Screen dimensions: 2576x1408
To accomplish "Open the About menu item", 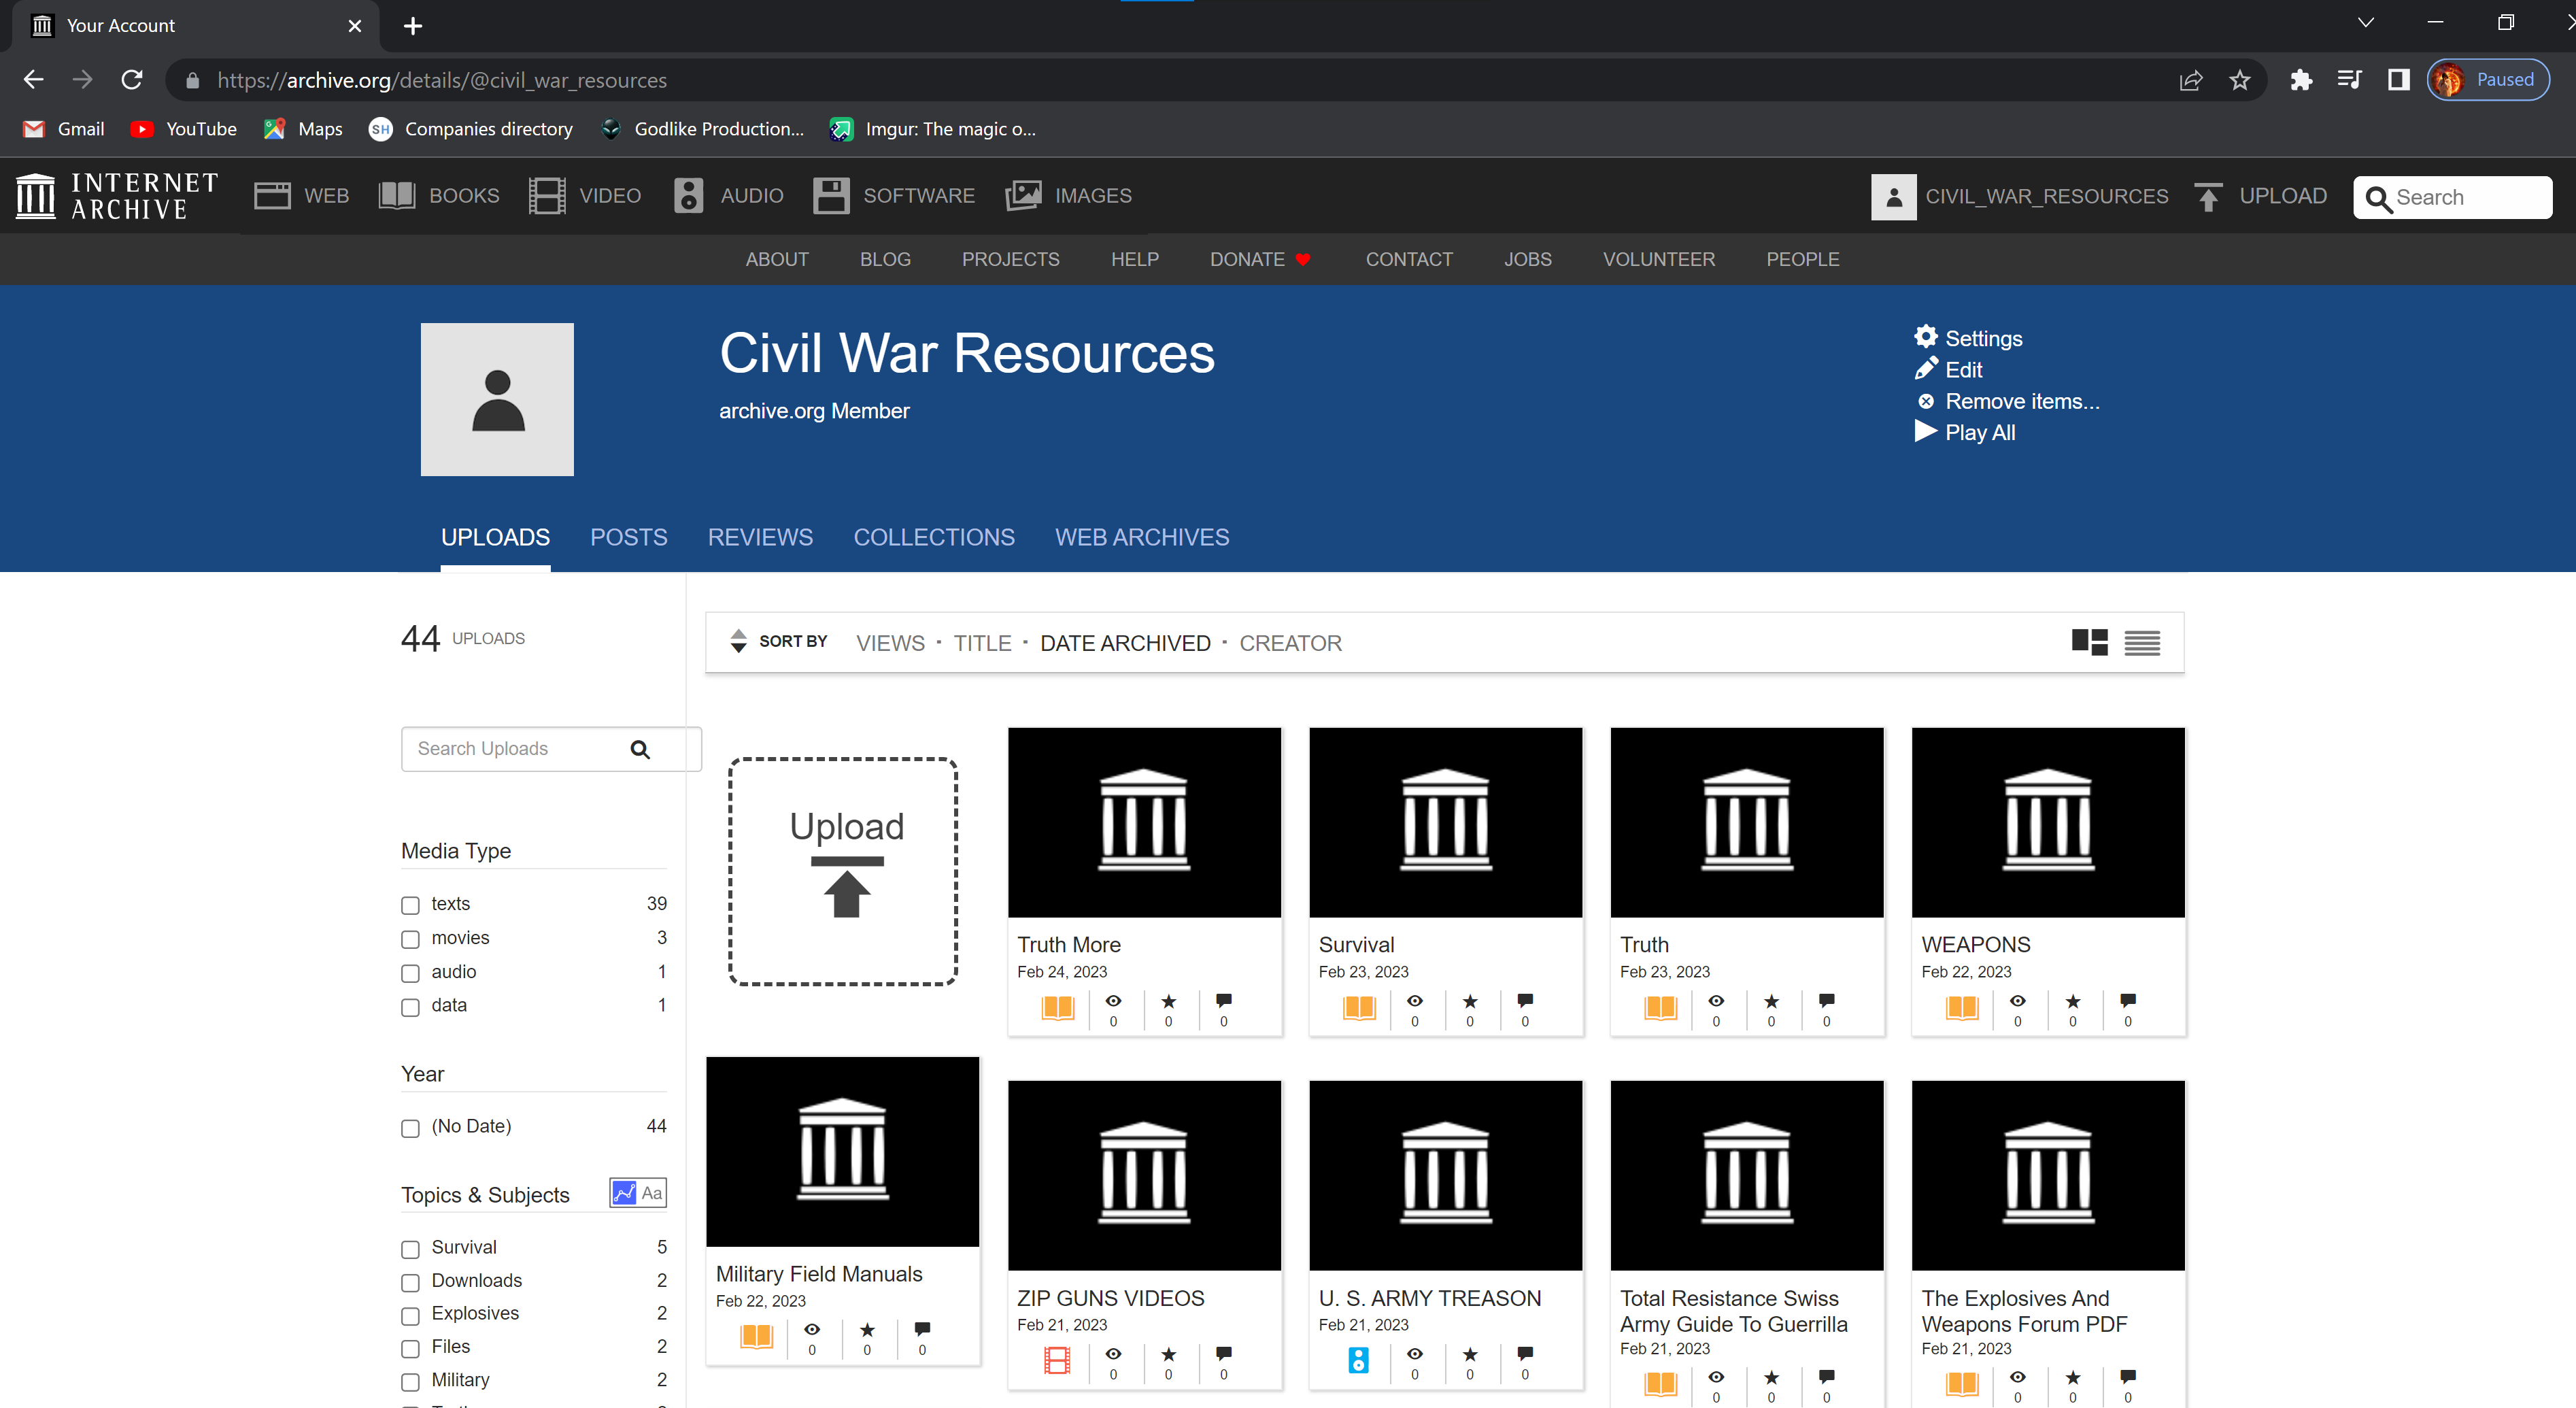I will (777, 259).
